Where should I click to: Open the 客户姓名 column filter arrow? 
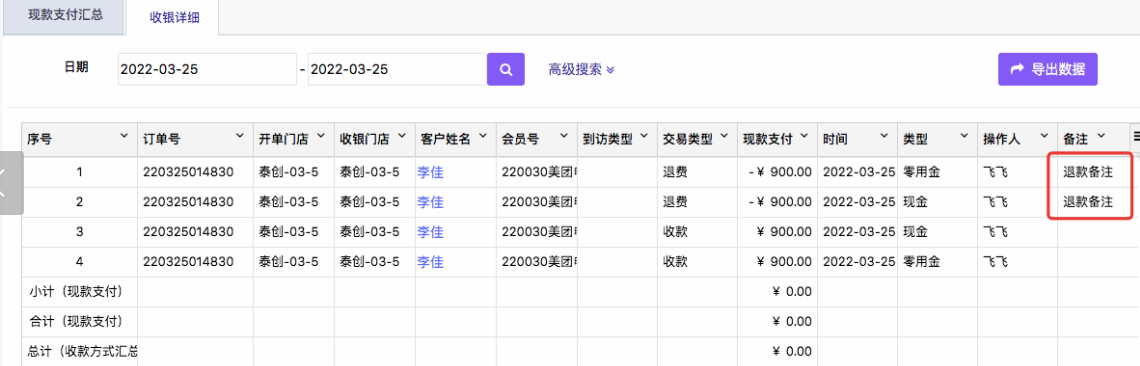pos(483,136)
